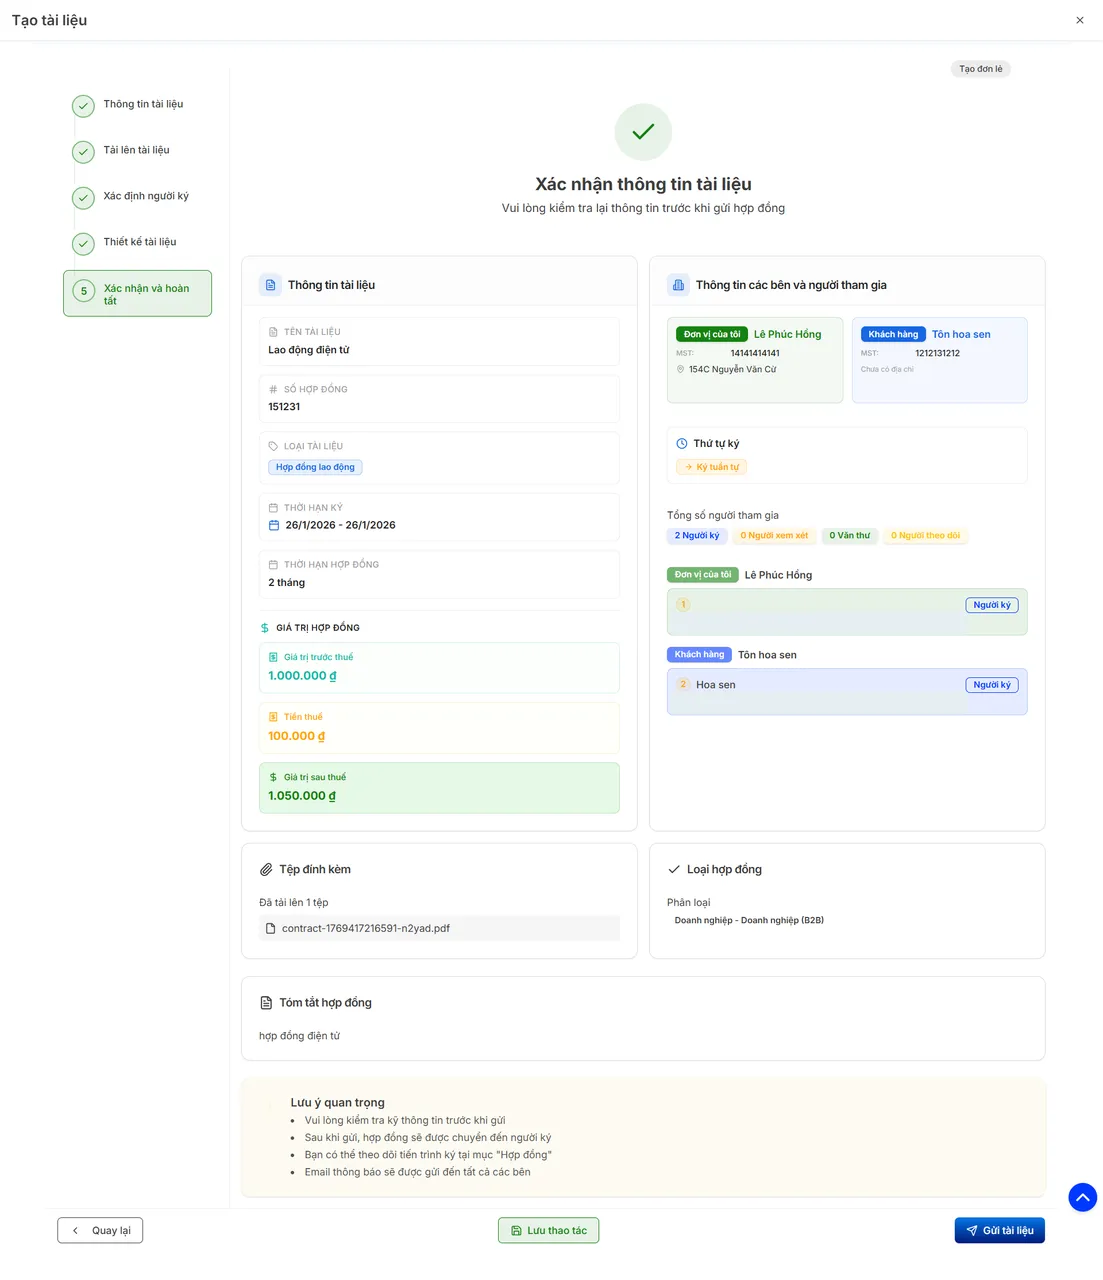
Task: Click the Tạo đơn lẻ badge
Action: pos(980,69)
